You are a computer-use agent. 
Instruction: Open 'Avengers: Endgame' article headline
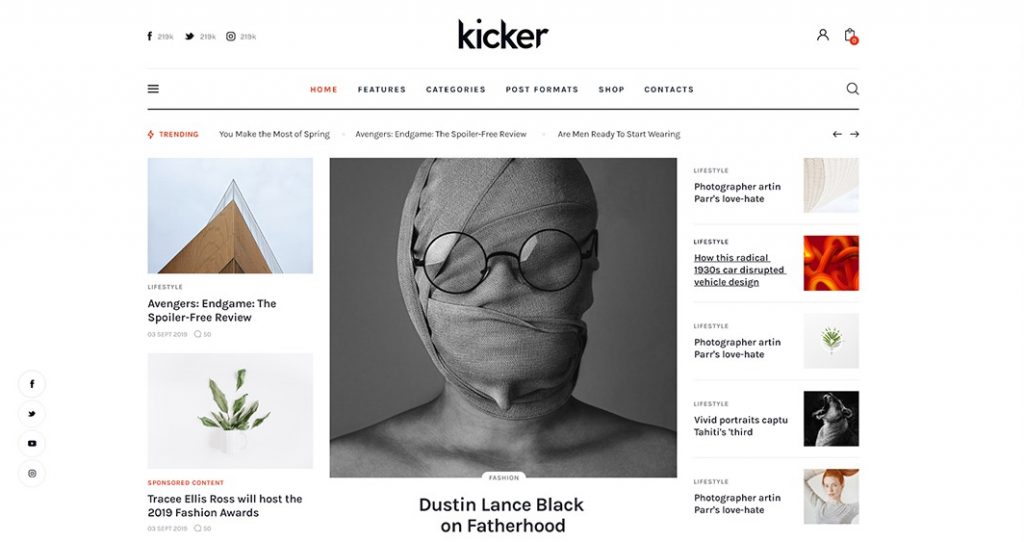pos(212,310)
